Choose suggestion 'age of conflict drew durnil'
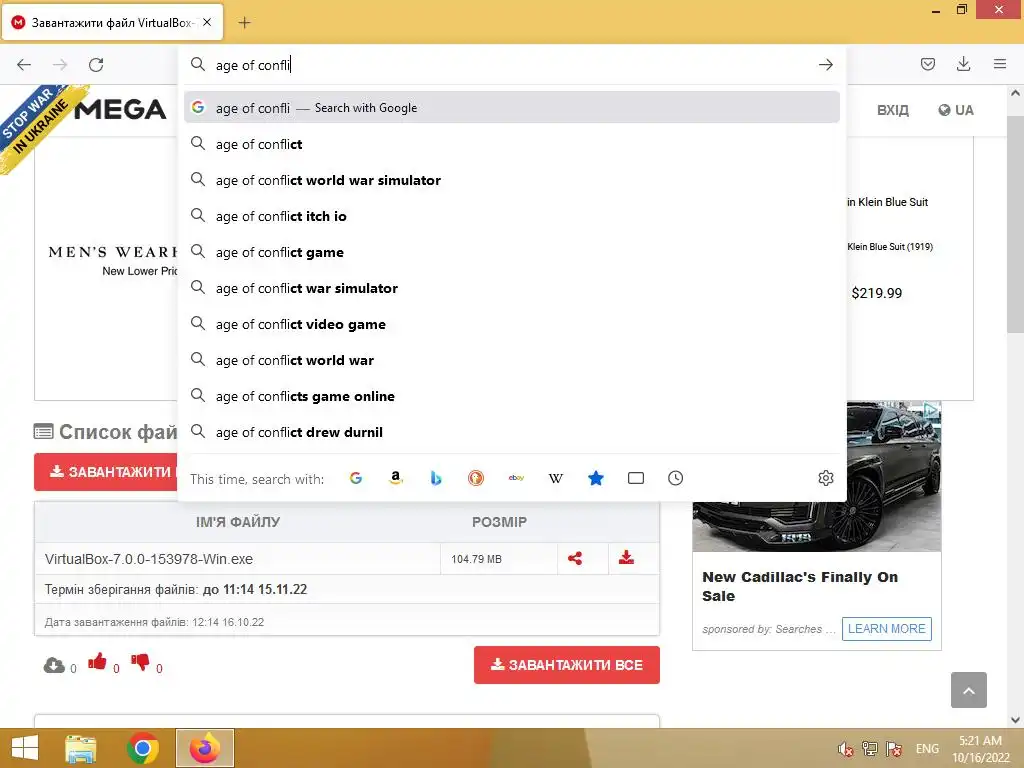 coord(512,432)
